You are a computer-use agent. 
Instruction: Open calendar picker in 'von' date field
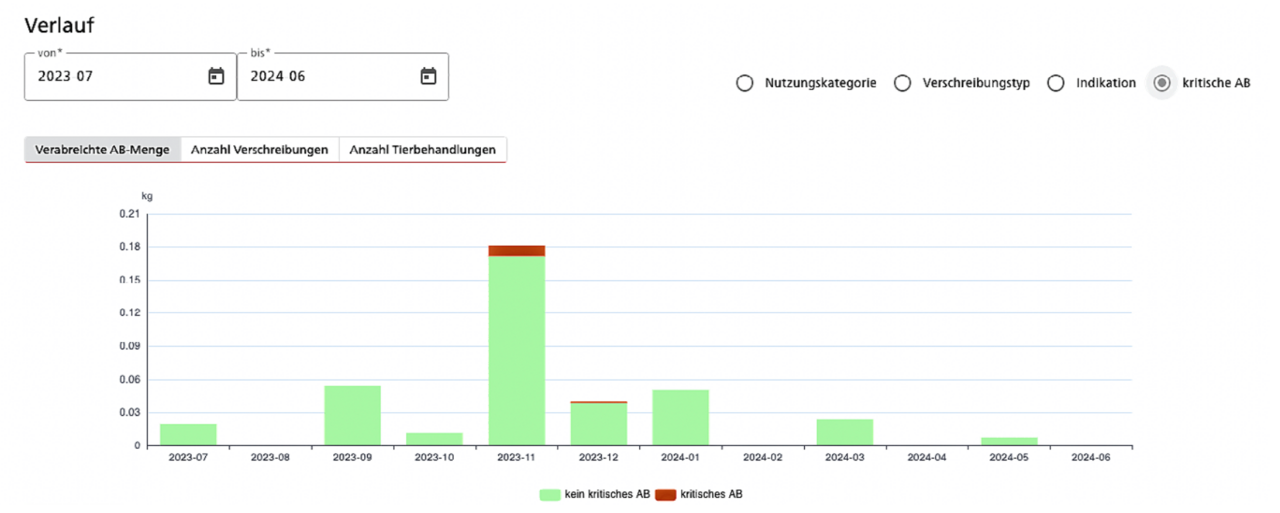(x=216, y=76)
